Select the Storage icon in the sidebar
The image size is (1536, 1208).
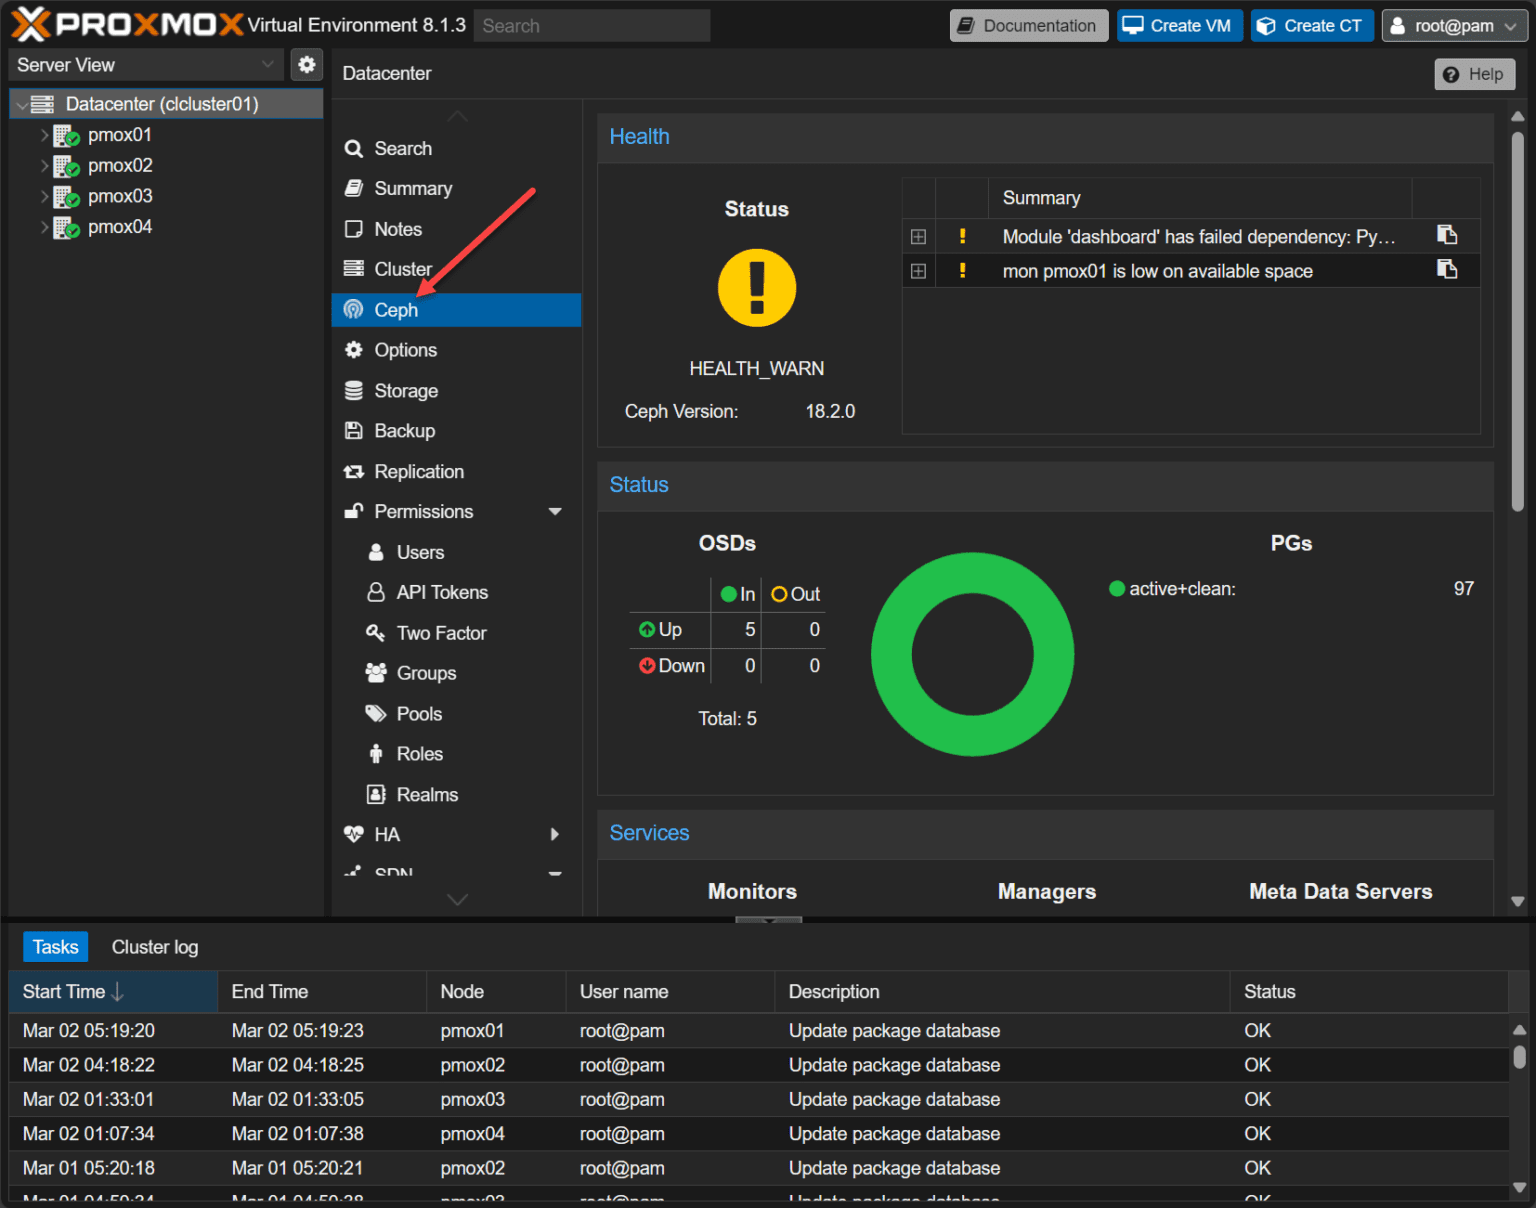tap(355, 391)
